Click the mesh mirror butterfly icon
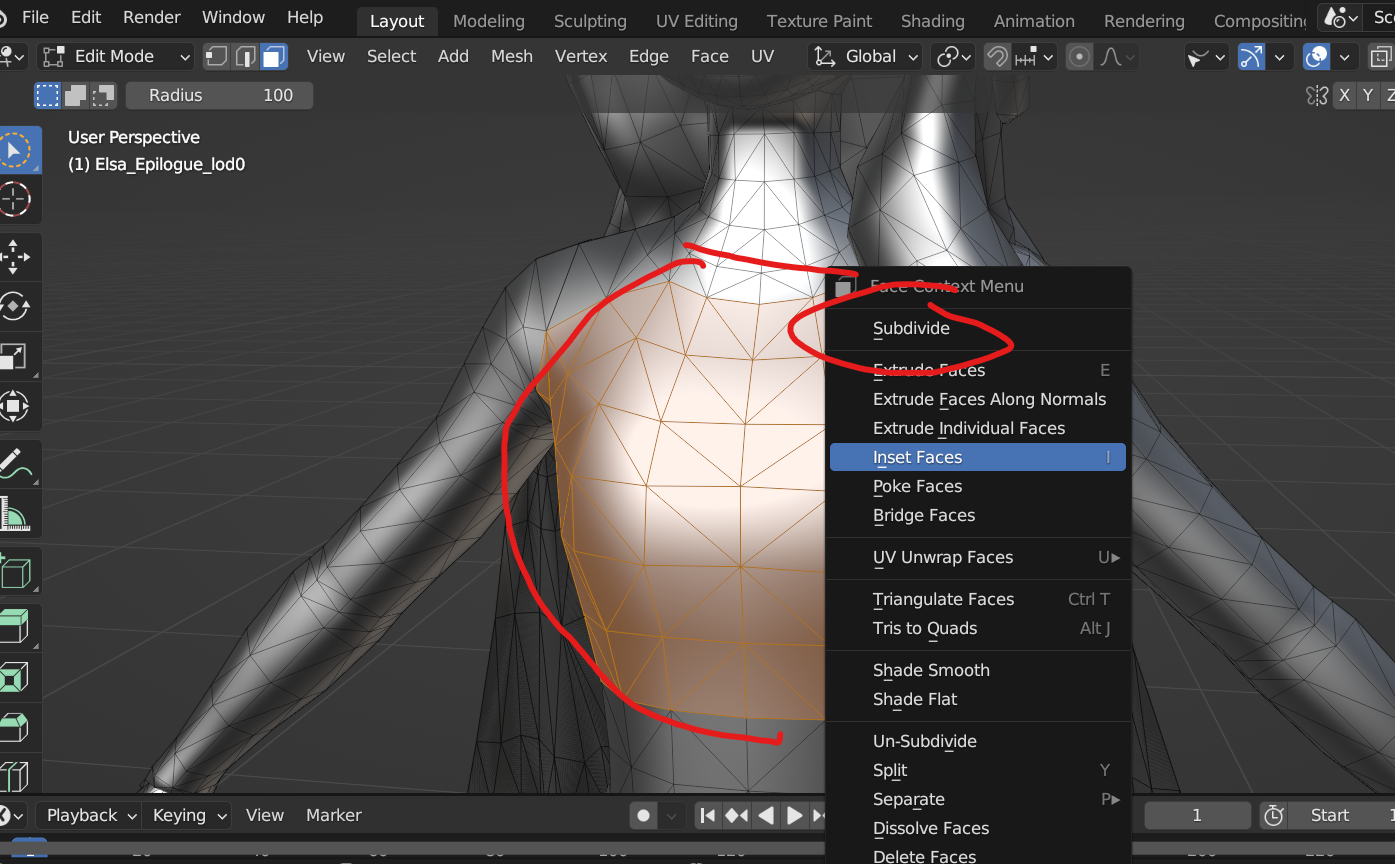Screen dimensions: 1395x864 pos(1317,95)
